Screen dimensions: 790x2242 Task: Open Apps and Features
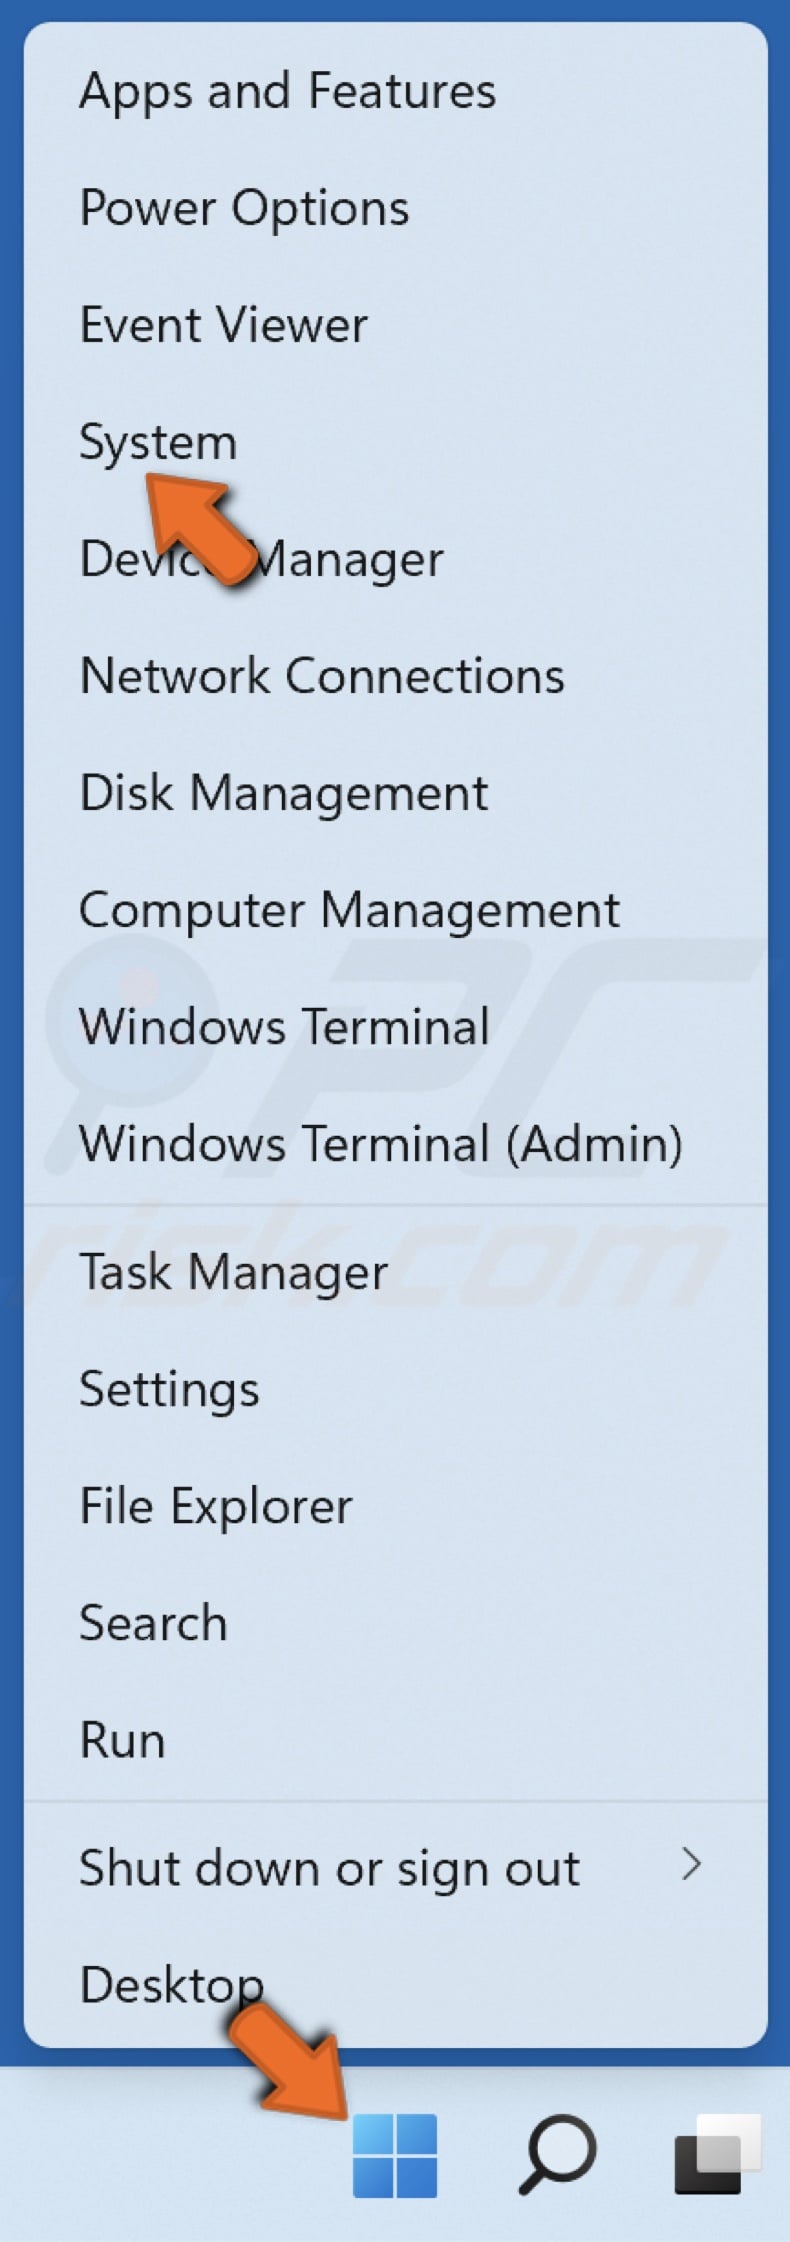[288, 91]
